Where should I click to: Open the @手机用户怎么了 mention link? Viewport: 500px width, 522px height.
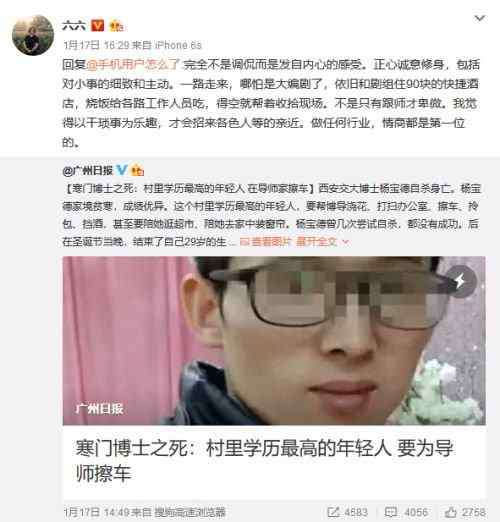133,64
